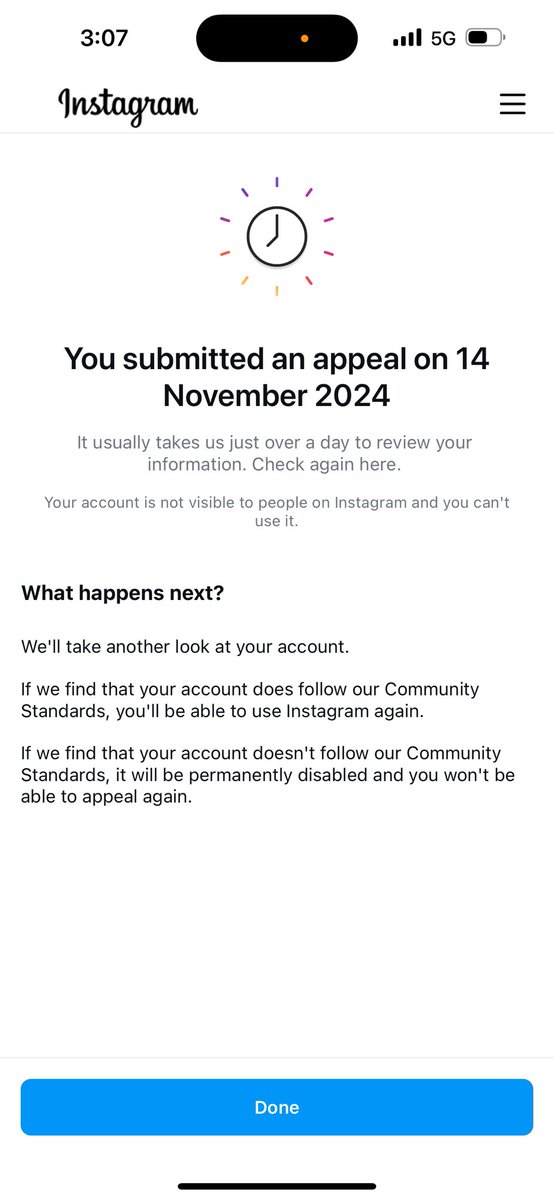Tap the home indicator bar
The image size is (554, 1200).
(277, 1186)
